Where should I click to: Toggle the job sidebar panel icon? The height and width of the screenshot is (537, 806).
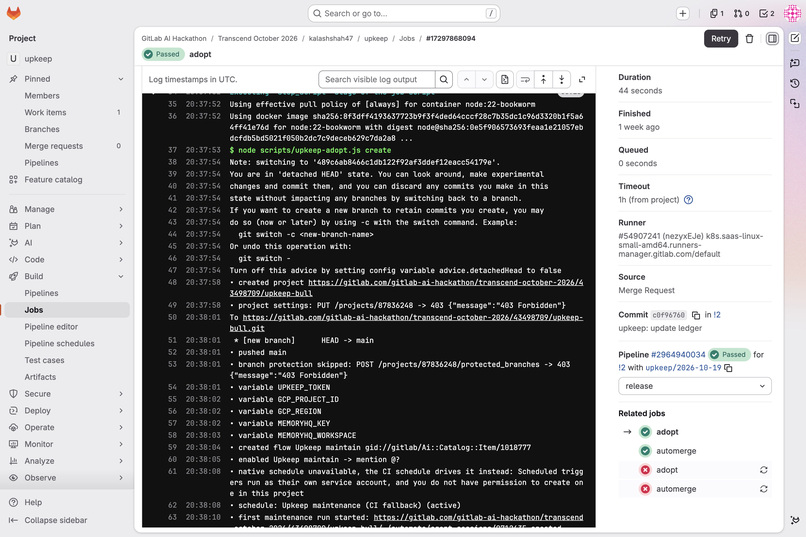[x=772, y=39]
